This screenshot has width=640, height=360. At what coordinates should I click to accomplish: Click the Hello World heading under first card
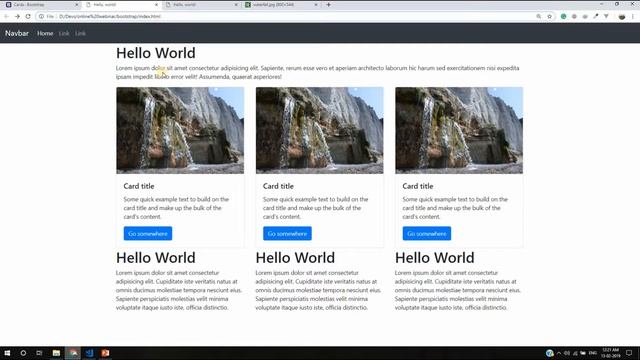[156, 258]
